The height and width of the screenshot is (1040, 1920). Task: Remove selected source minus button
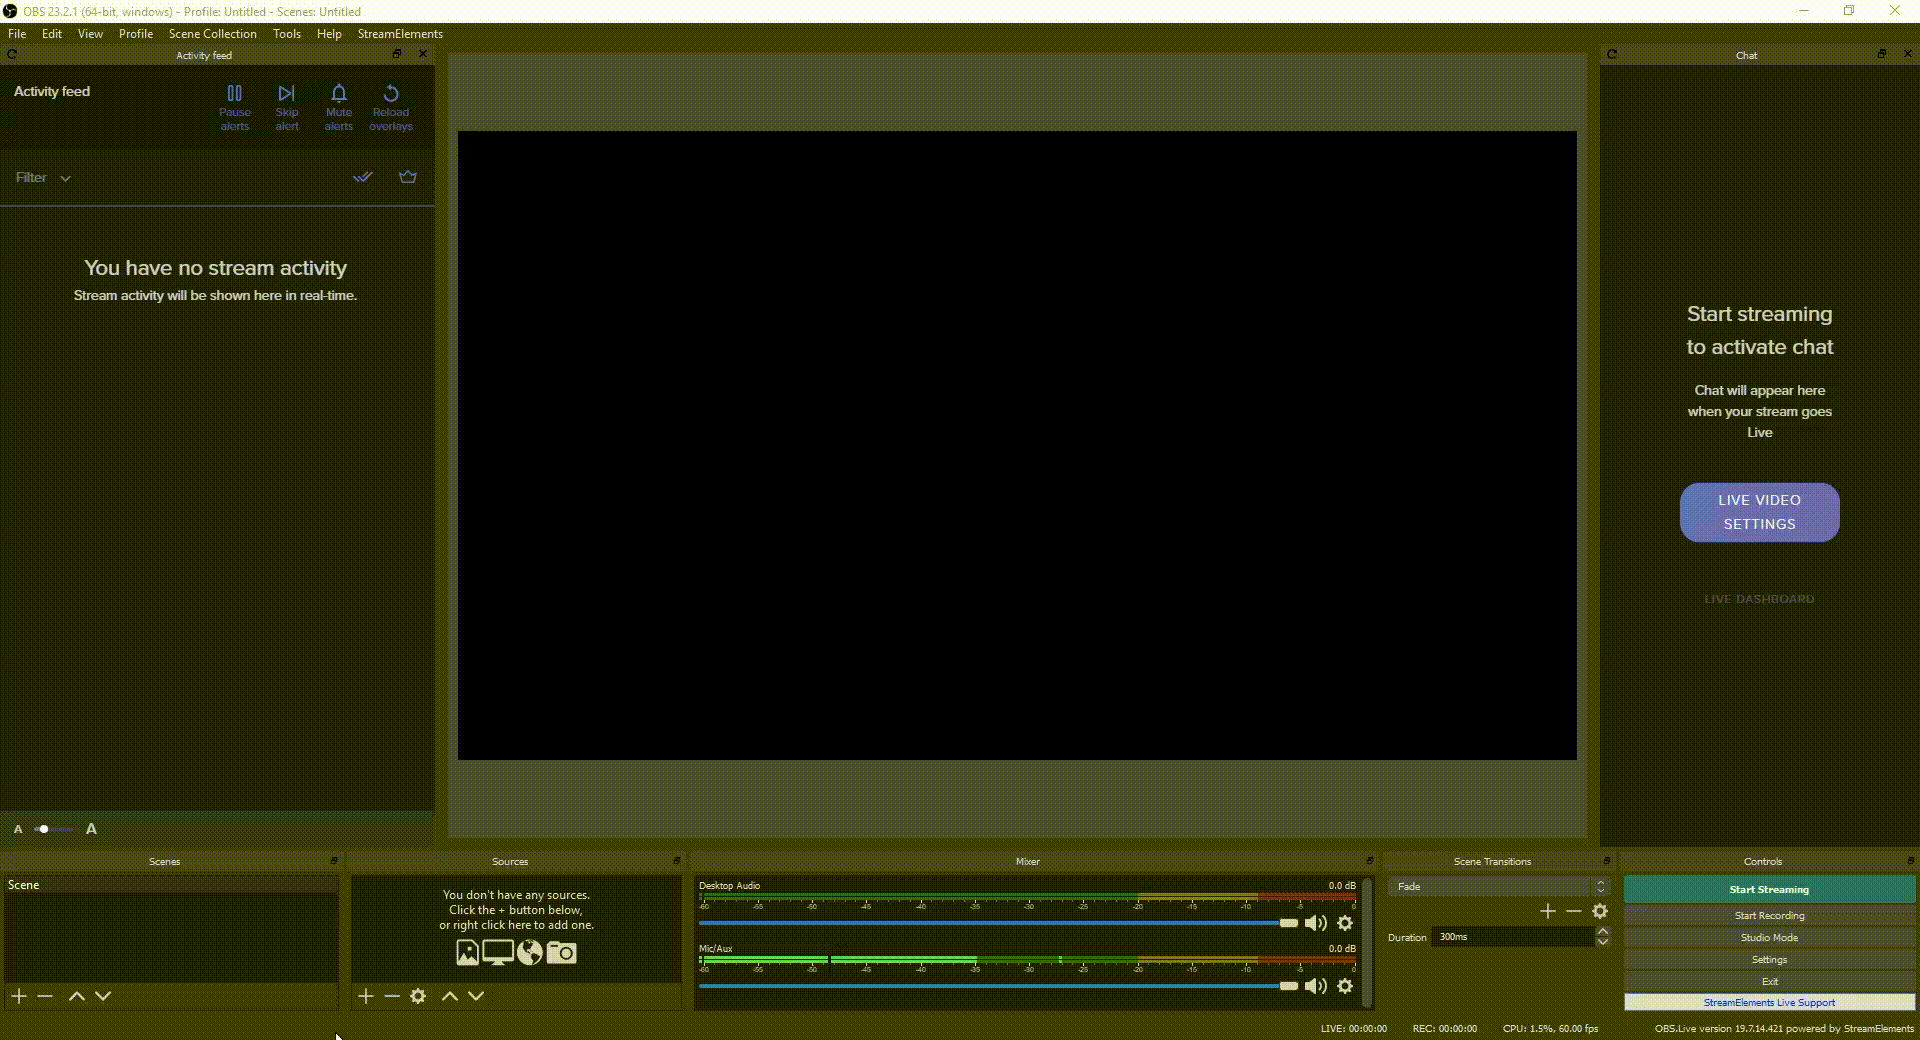point(392,996)
